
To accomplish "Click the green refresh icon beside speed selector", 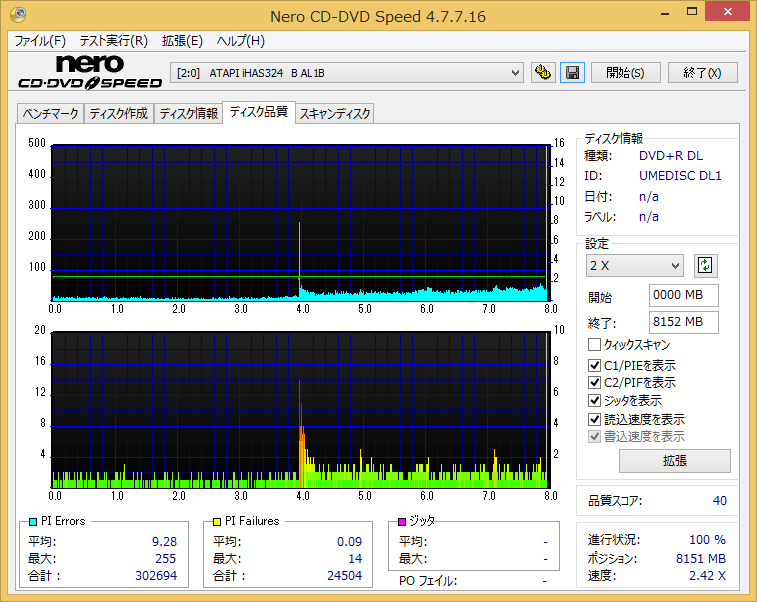I will (x=705, y=266).
